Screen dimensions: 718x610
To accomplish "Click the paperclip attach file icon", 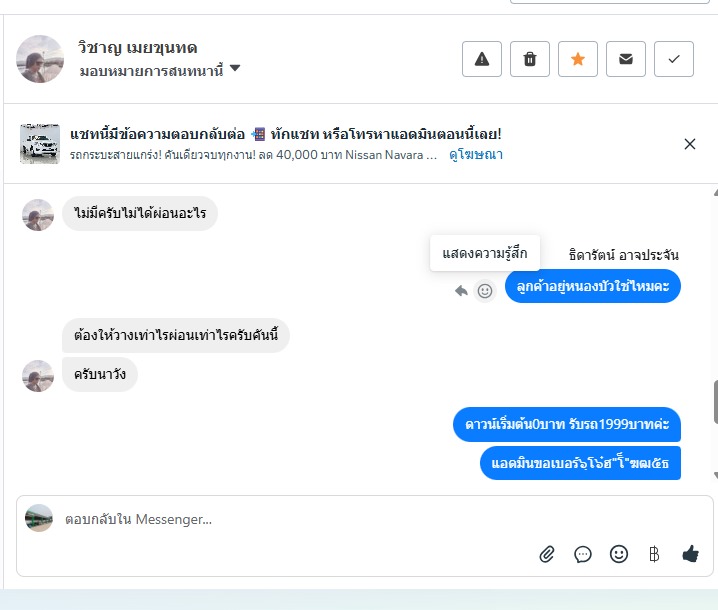I will (x=547, y=553).
